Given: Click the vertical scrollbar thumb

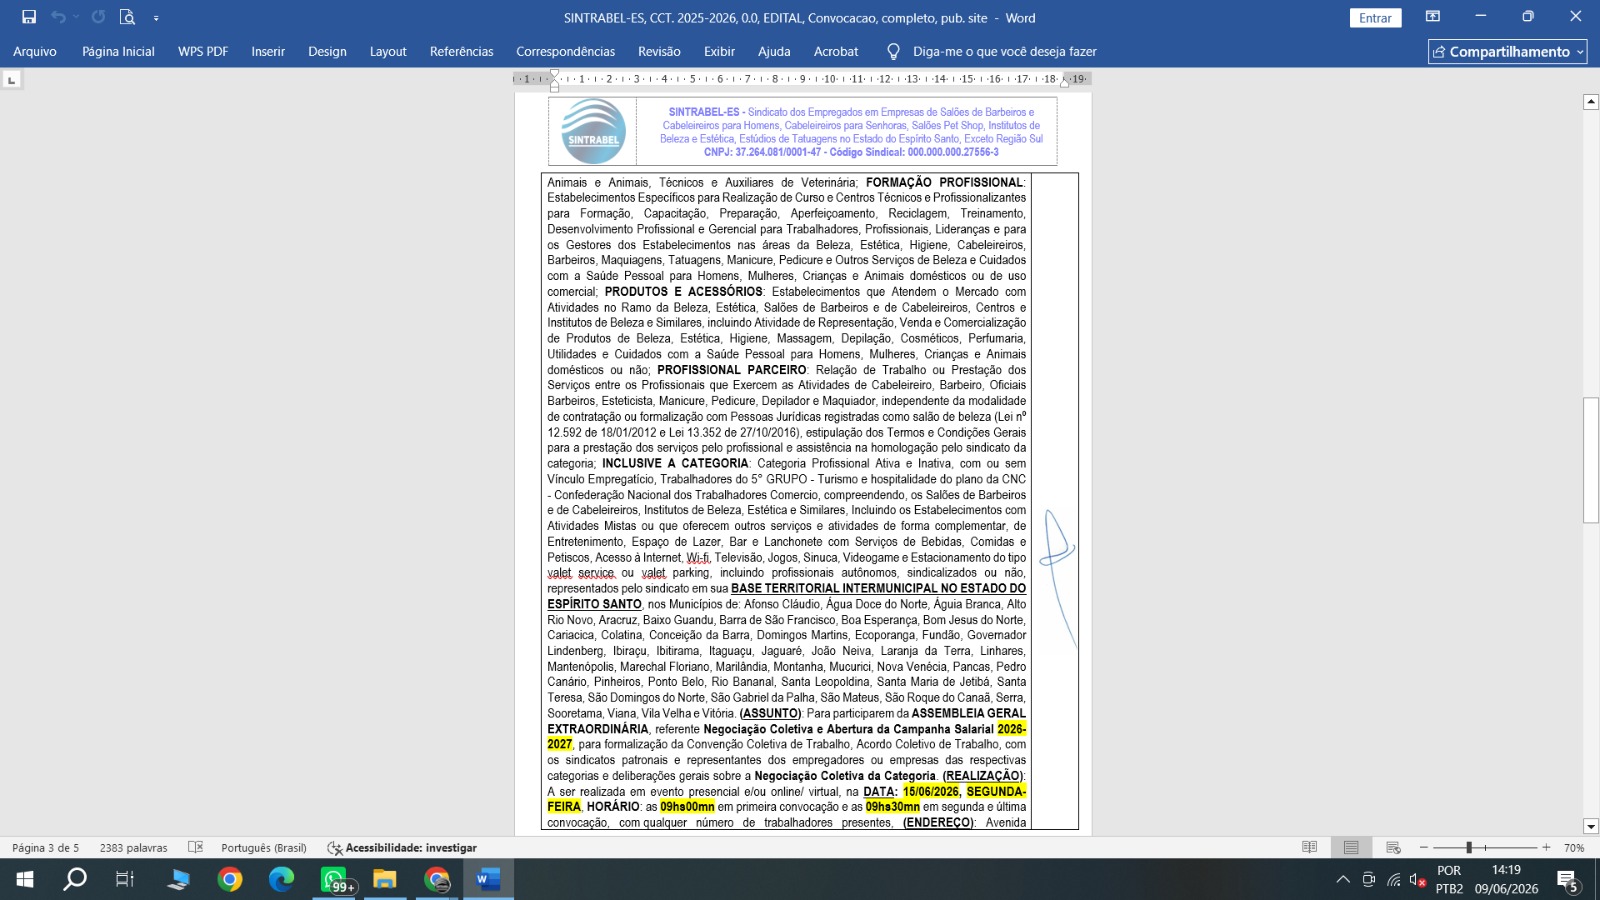Looking at the screenshot, I should (1591, 460).
